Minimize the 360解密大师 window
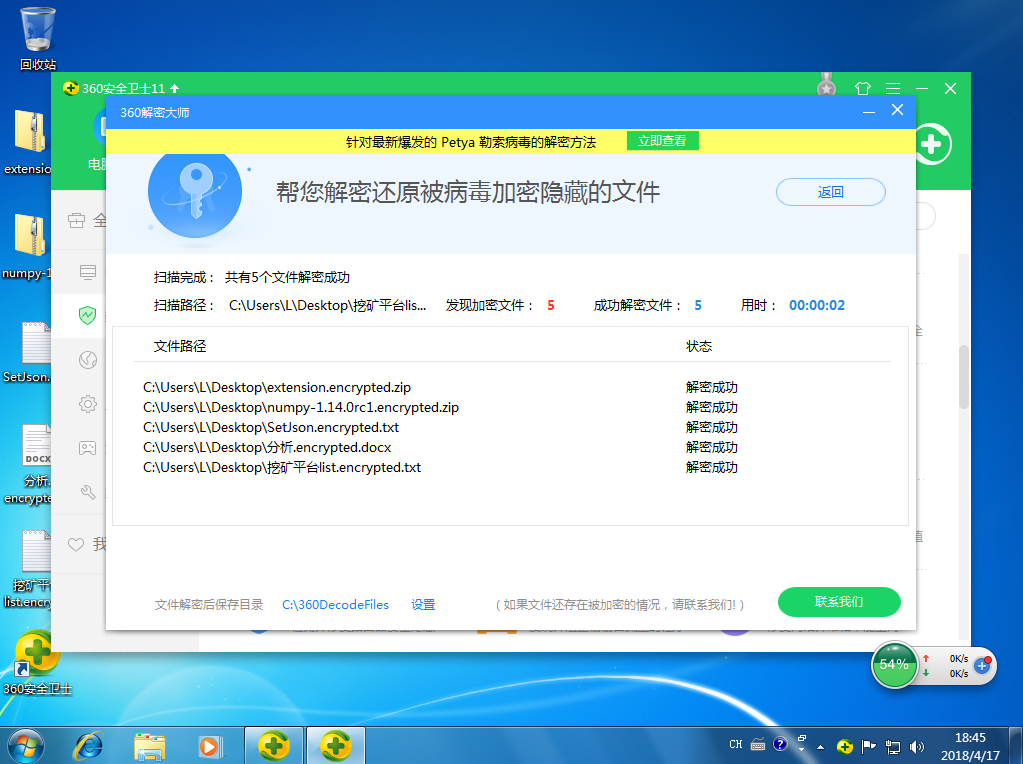This screenshot has width=1023, height=764. coord(868,112)
